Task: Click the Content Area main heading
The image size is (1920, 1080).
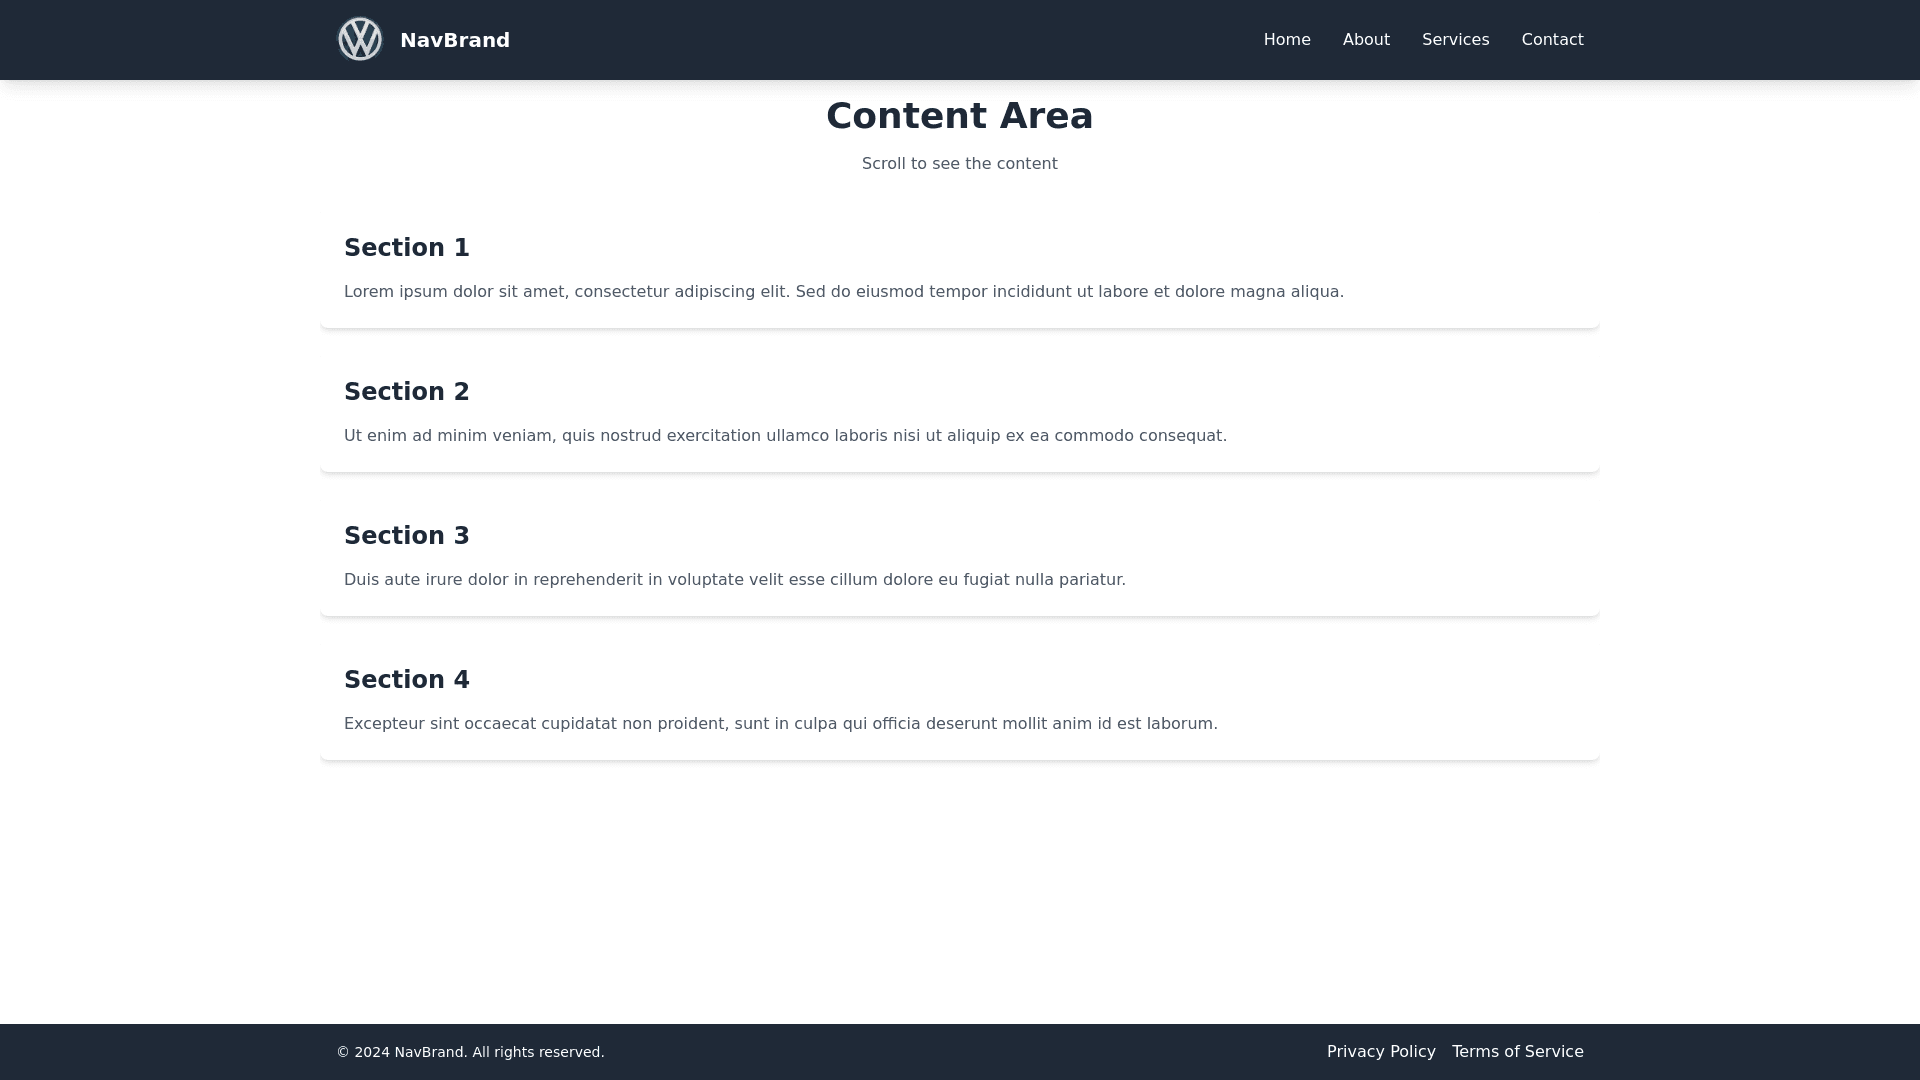Action: 959,116
